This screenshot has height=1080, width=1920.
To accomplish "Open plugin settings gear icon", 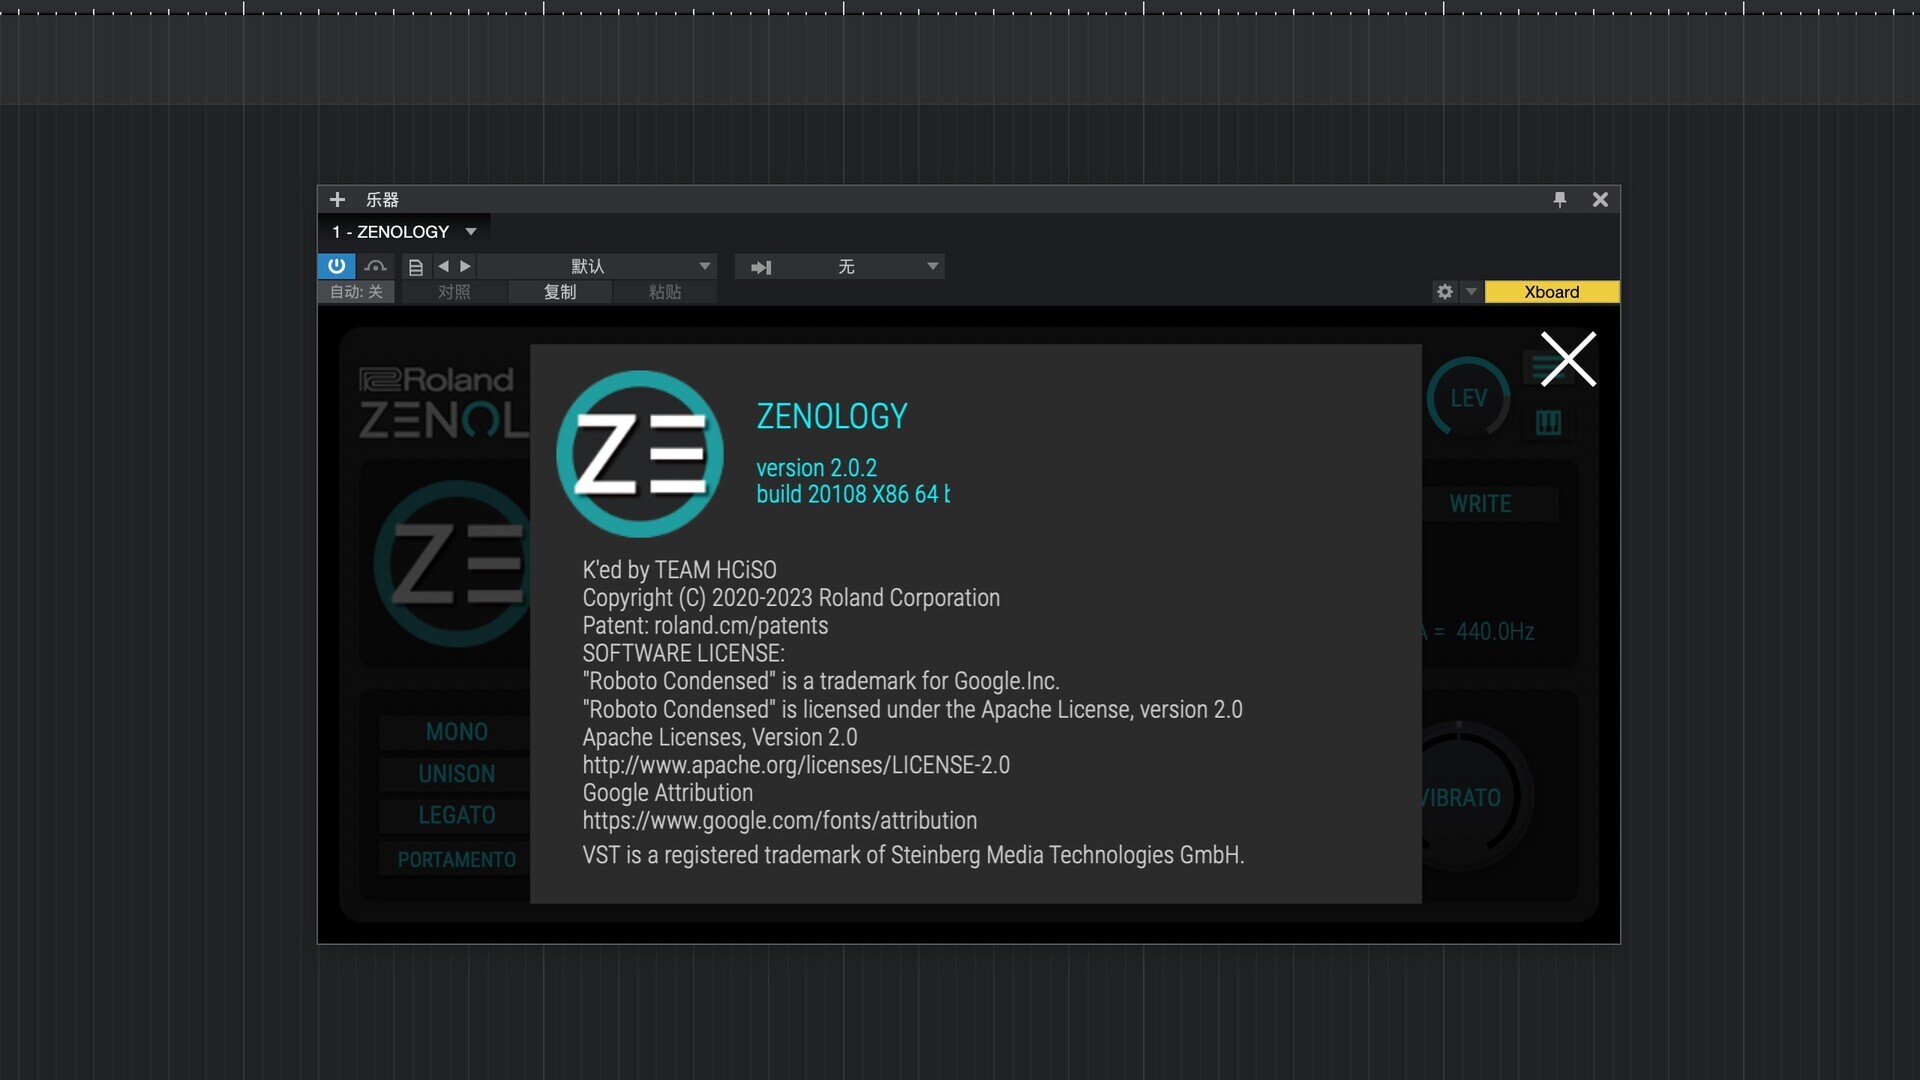I will pyautogui.click(x=1444, y=292).
